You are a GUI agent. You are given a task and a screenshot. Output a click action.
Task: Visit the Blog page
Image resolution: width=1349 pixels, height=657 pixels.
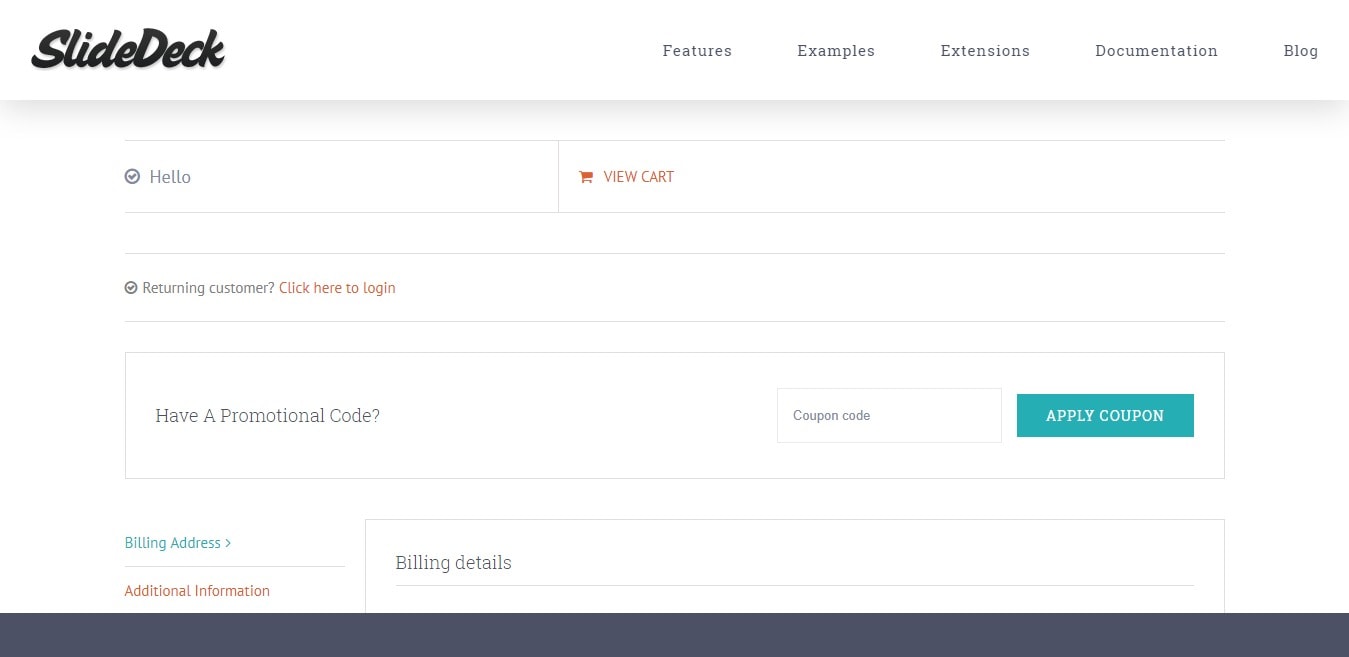(1301, 51)
